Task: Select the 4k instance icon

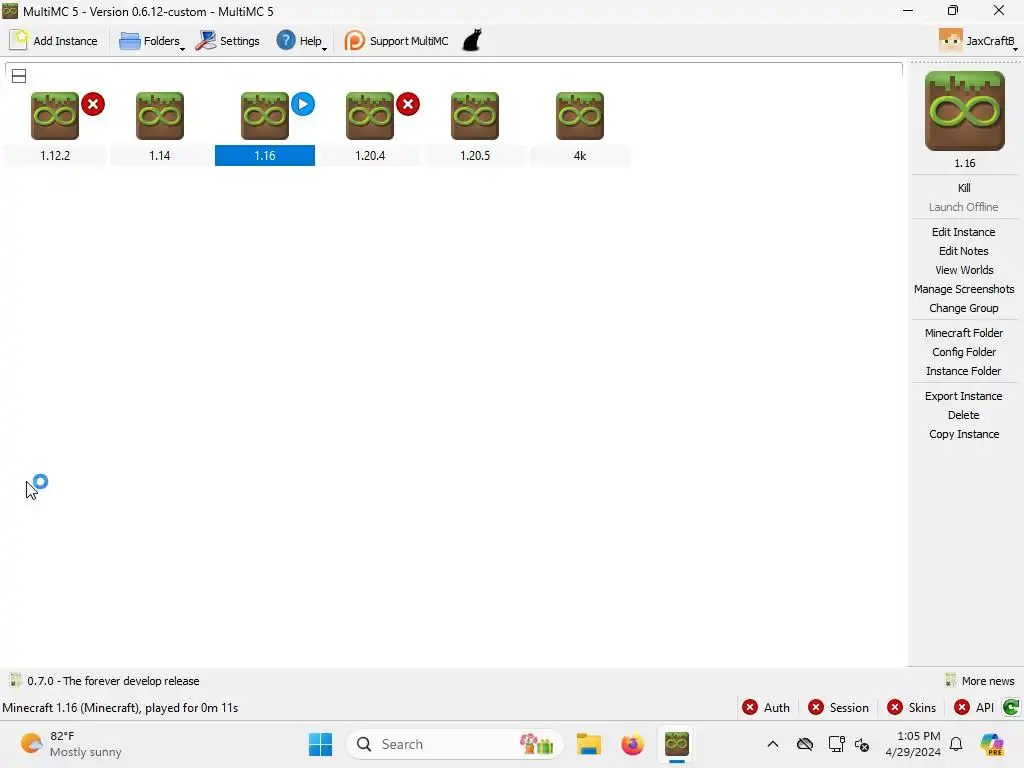Action: tap(580, 116)
